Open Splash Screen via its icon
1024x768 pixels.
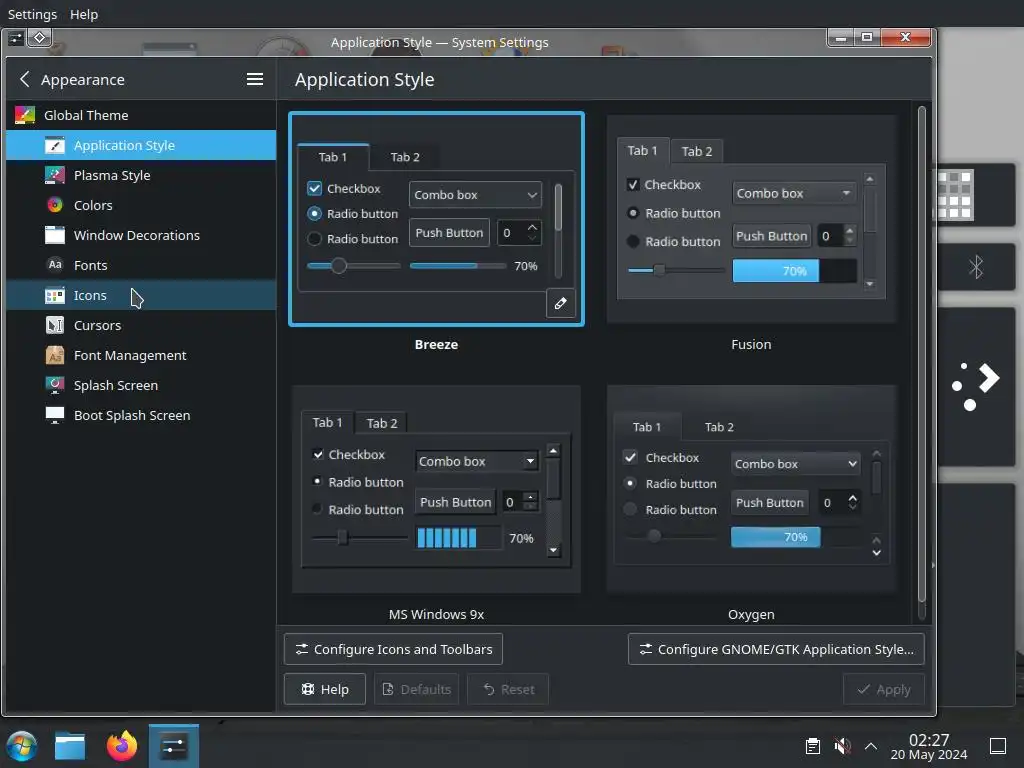(55, 385)
